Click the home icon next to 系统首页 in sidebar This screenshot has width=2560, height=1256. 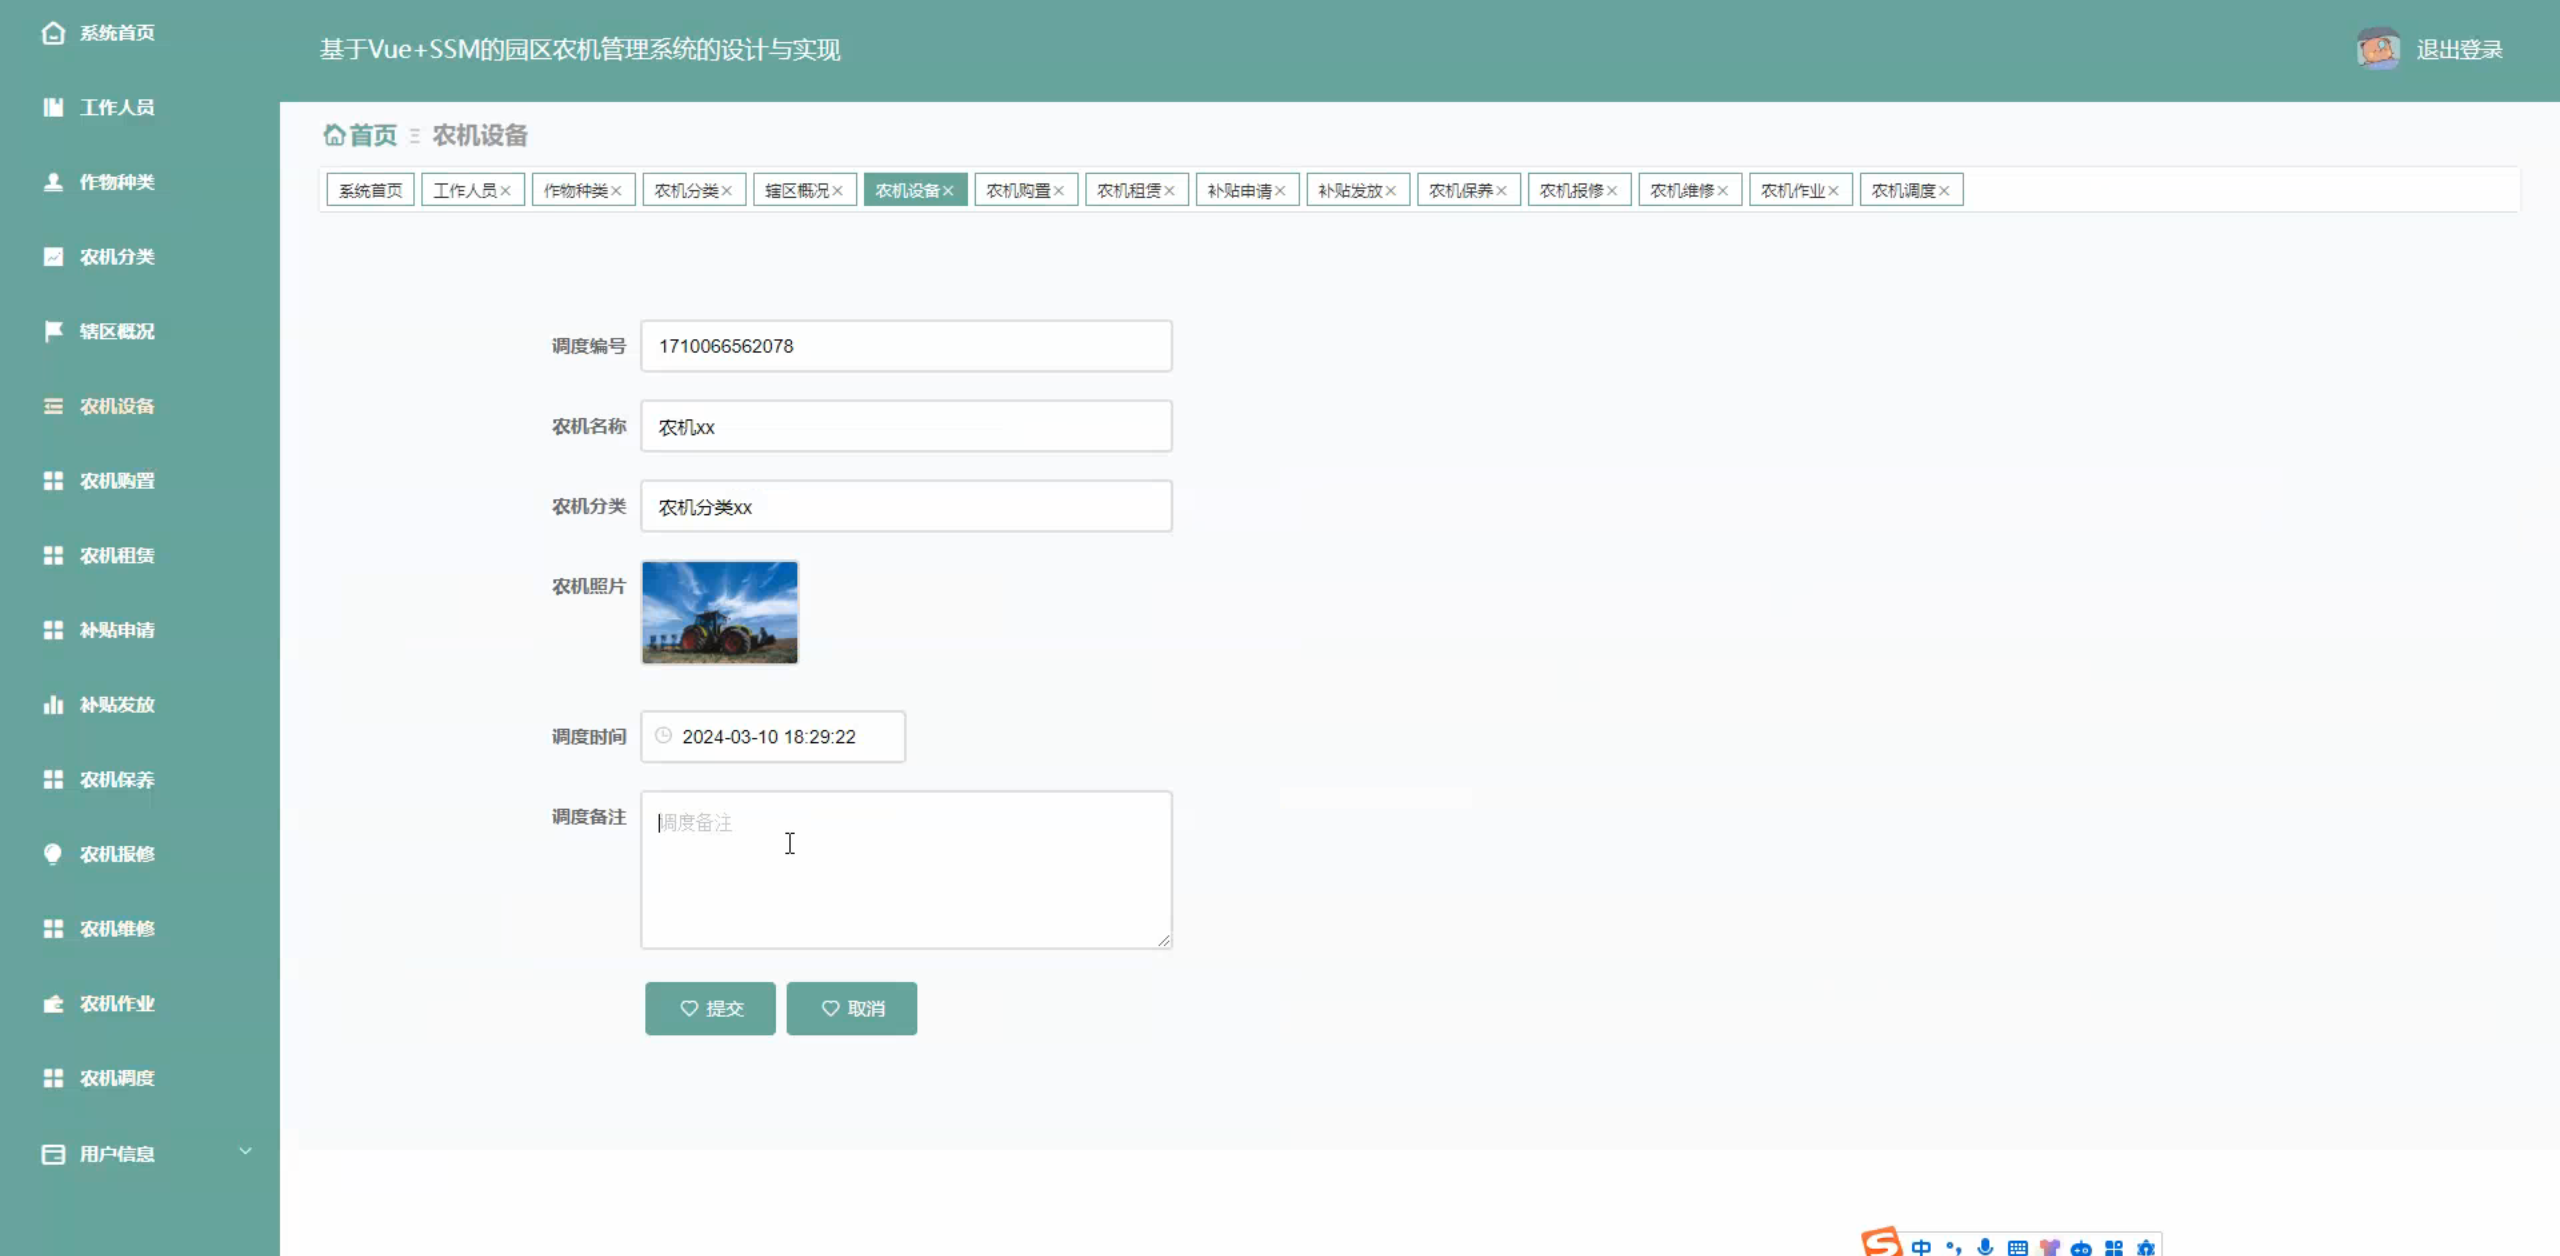coord(53,33)
